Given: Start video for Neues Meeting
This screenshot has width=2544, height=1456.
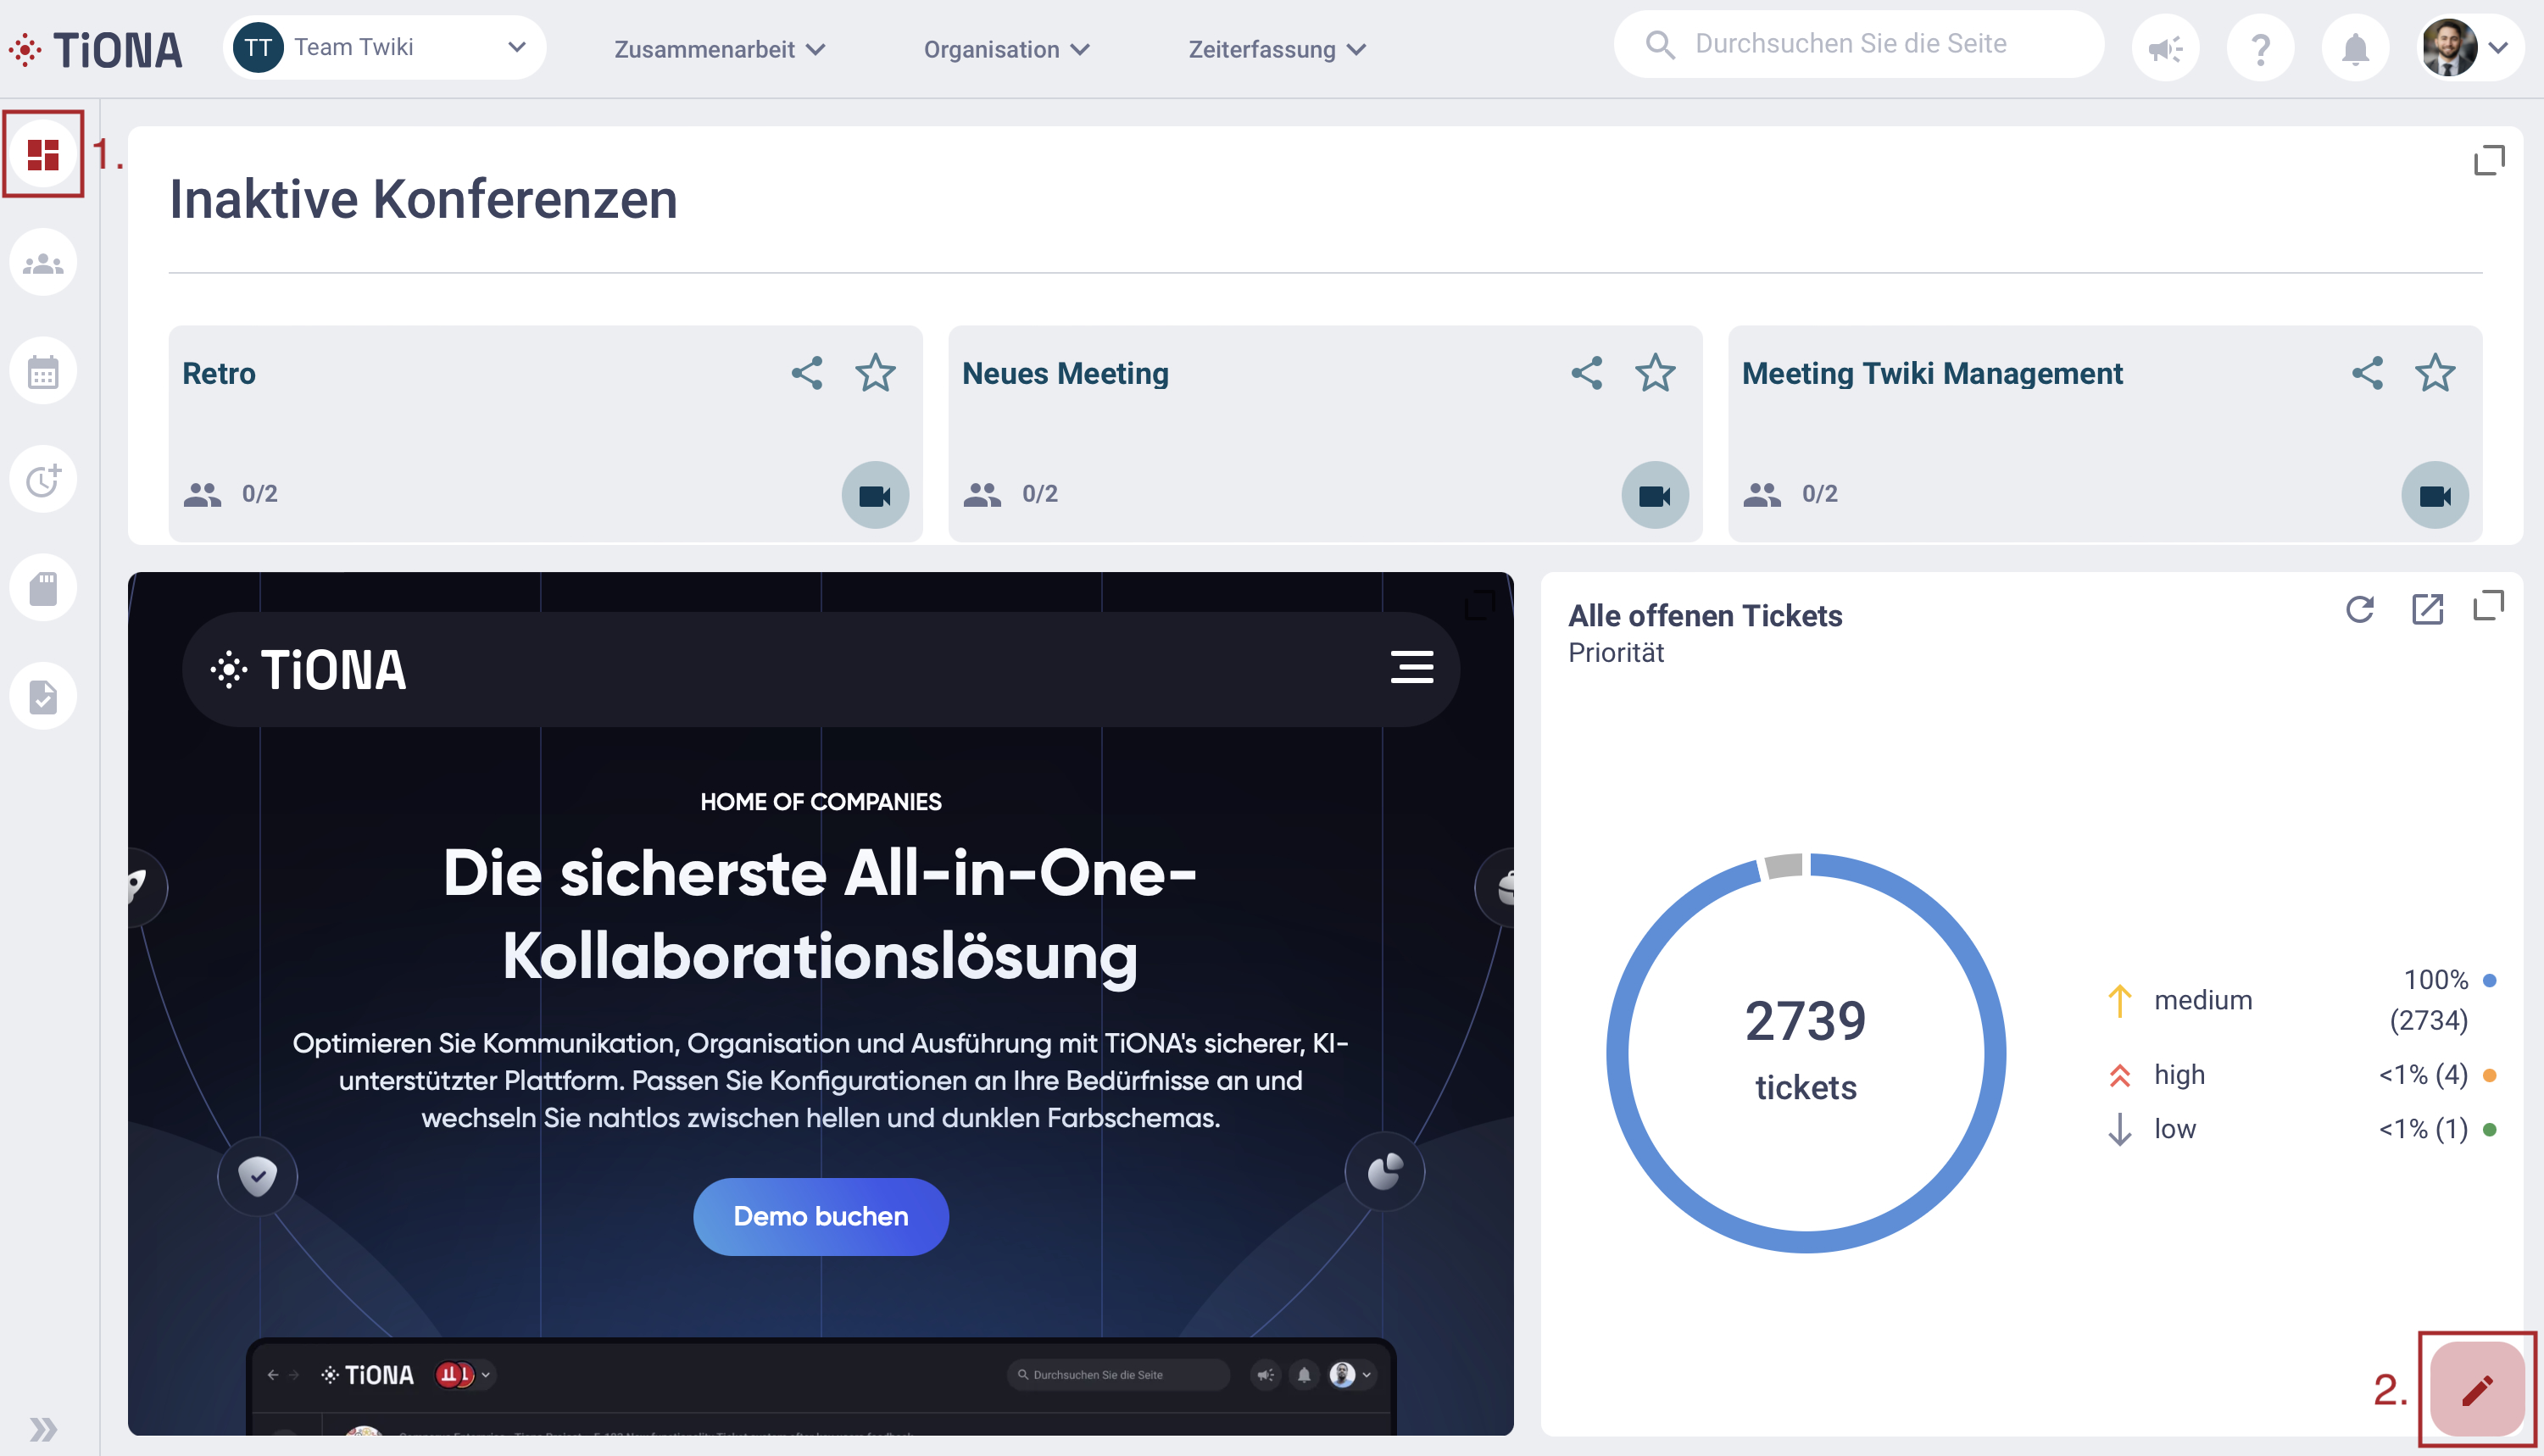Looking at the screenshot, I should (x=1655, y=495).
